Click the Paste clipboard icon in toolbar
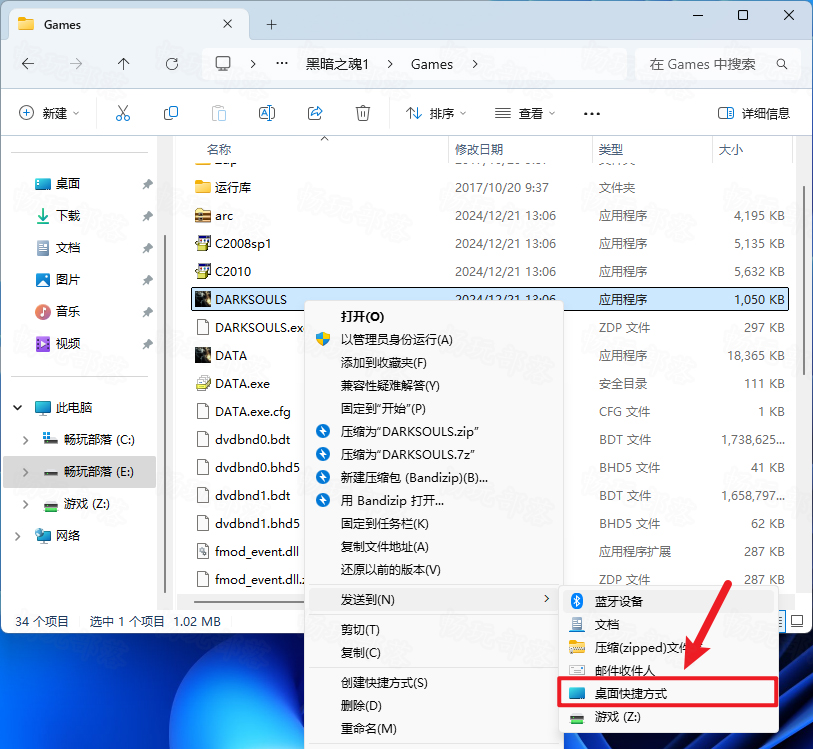The height and width of the screenshot is (749, 813). pos(219,113)
